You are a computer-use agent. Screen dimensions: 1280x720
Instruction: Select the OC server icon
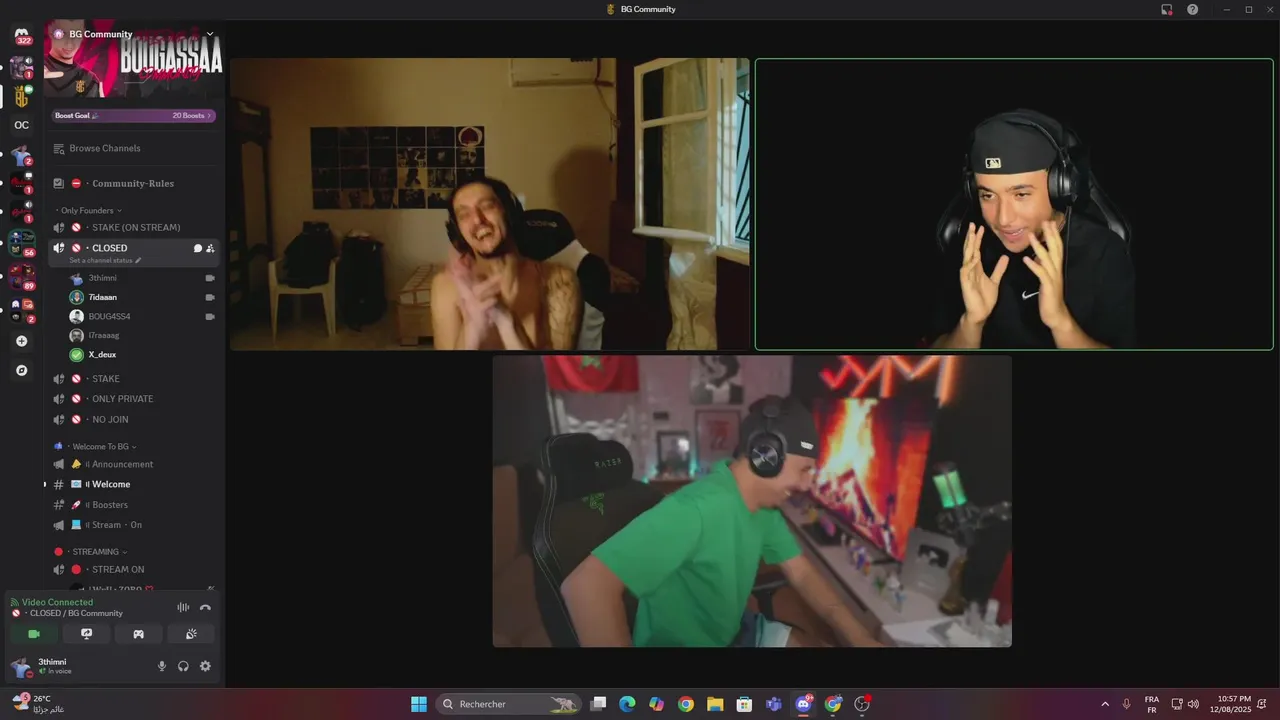click(x=22, y=125)
